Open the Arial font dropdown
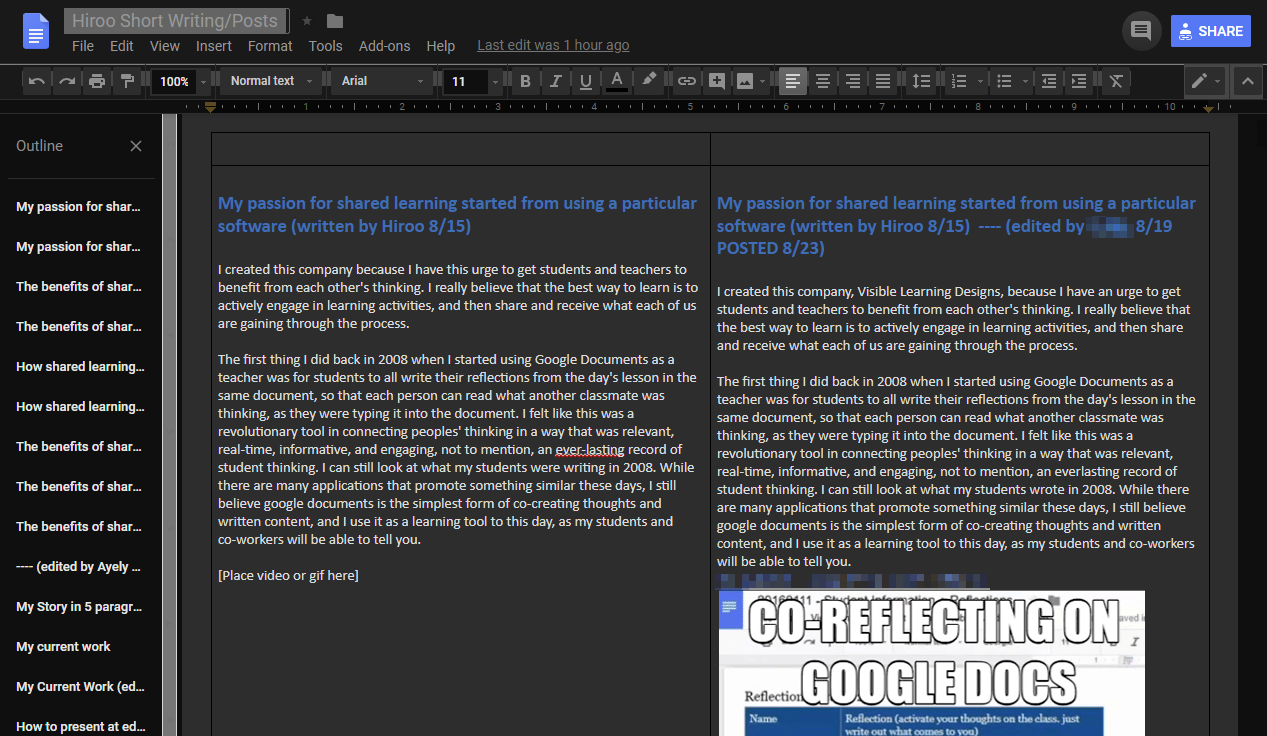 tap(384, 81)
